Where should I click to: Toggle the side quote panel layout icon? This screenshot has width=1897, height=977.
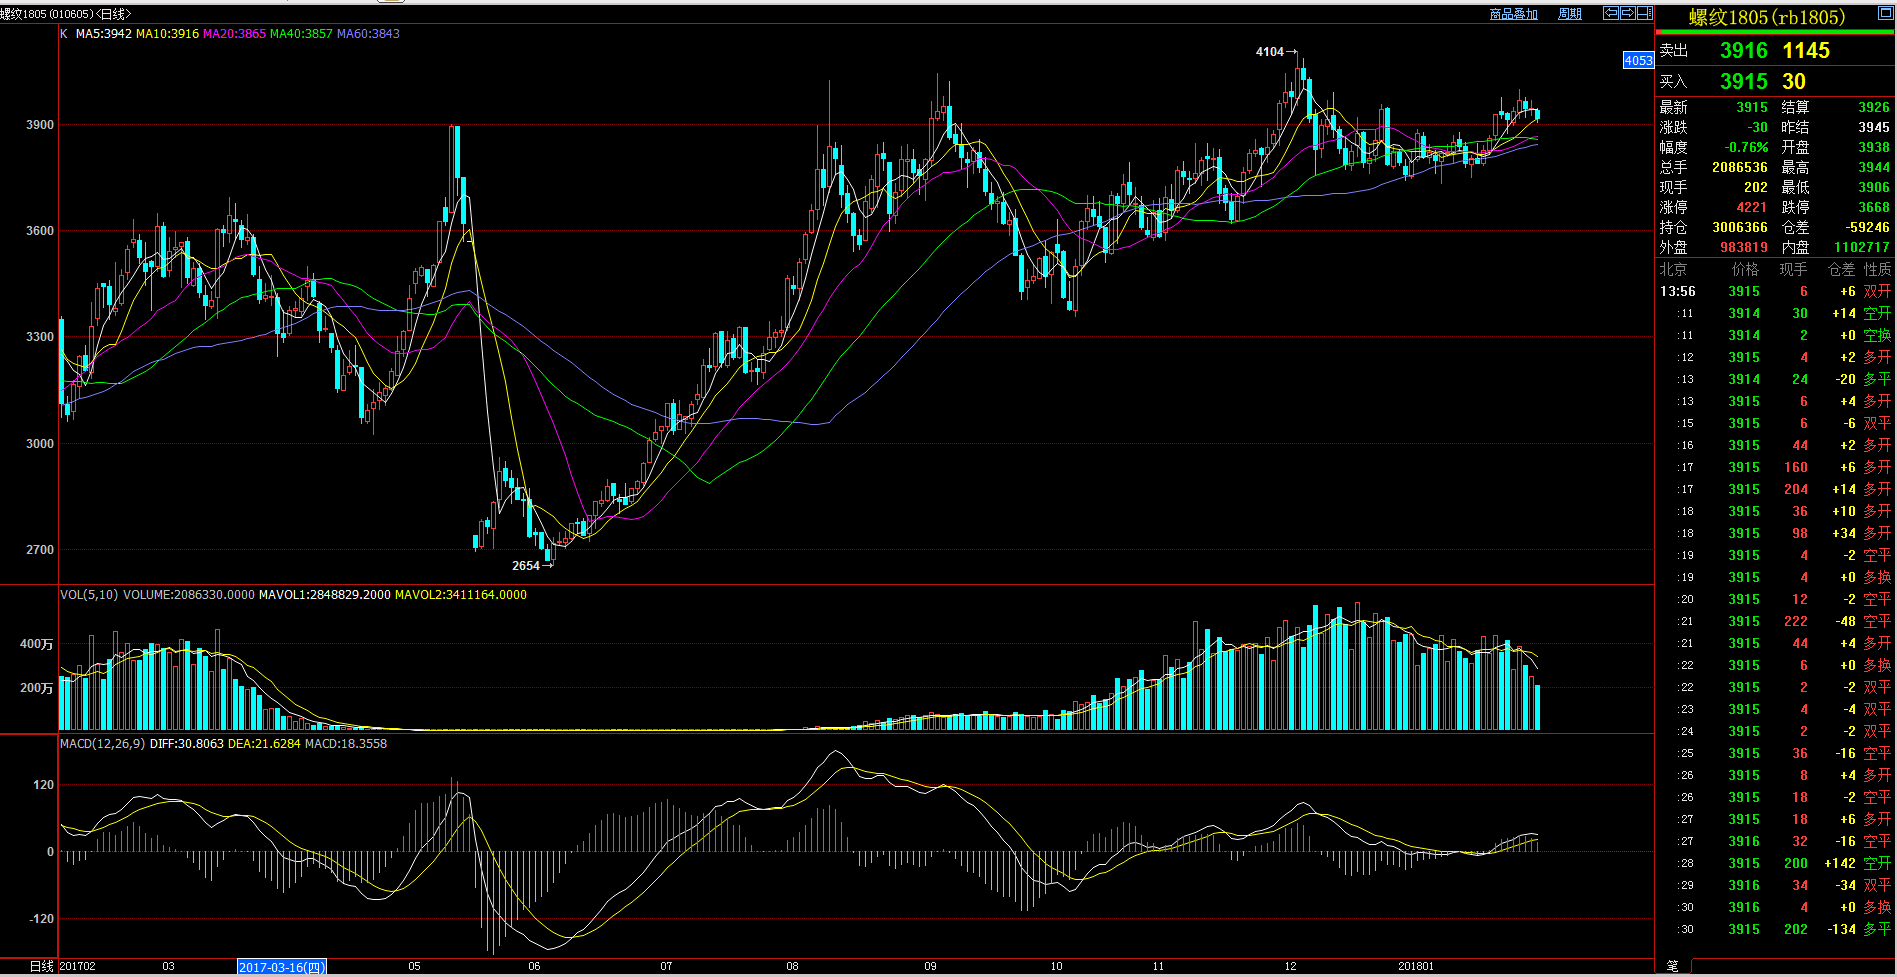click(x=1644, y=13)
